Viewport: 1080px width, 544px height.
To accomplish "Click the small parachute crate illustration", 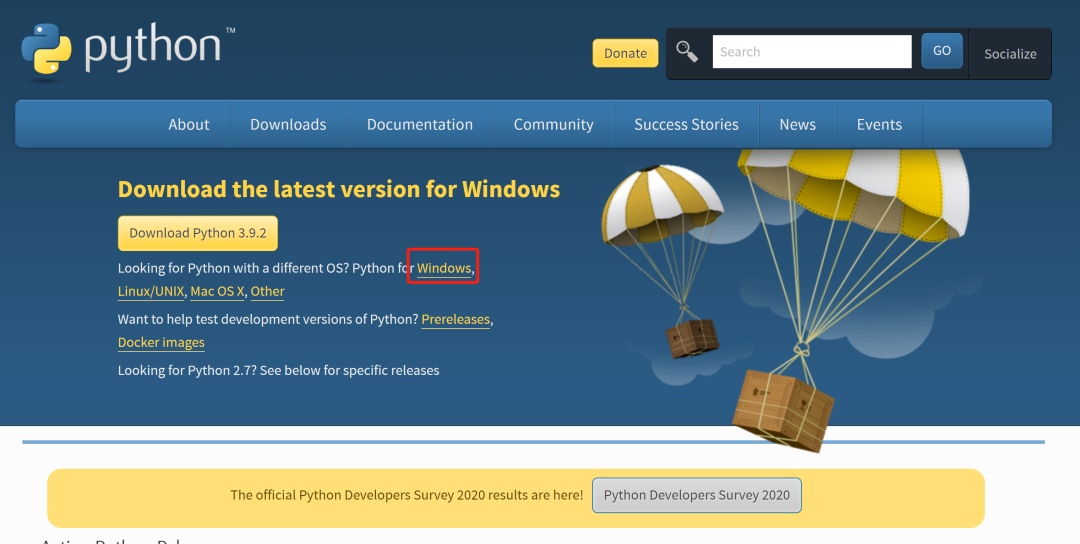I will tap(692, 337).
